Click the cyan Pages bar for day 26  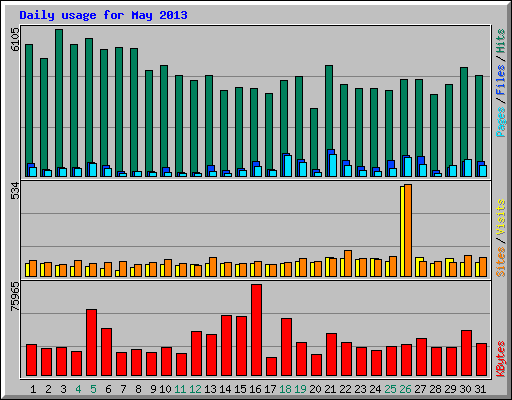click(408, 167)
